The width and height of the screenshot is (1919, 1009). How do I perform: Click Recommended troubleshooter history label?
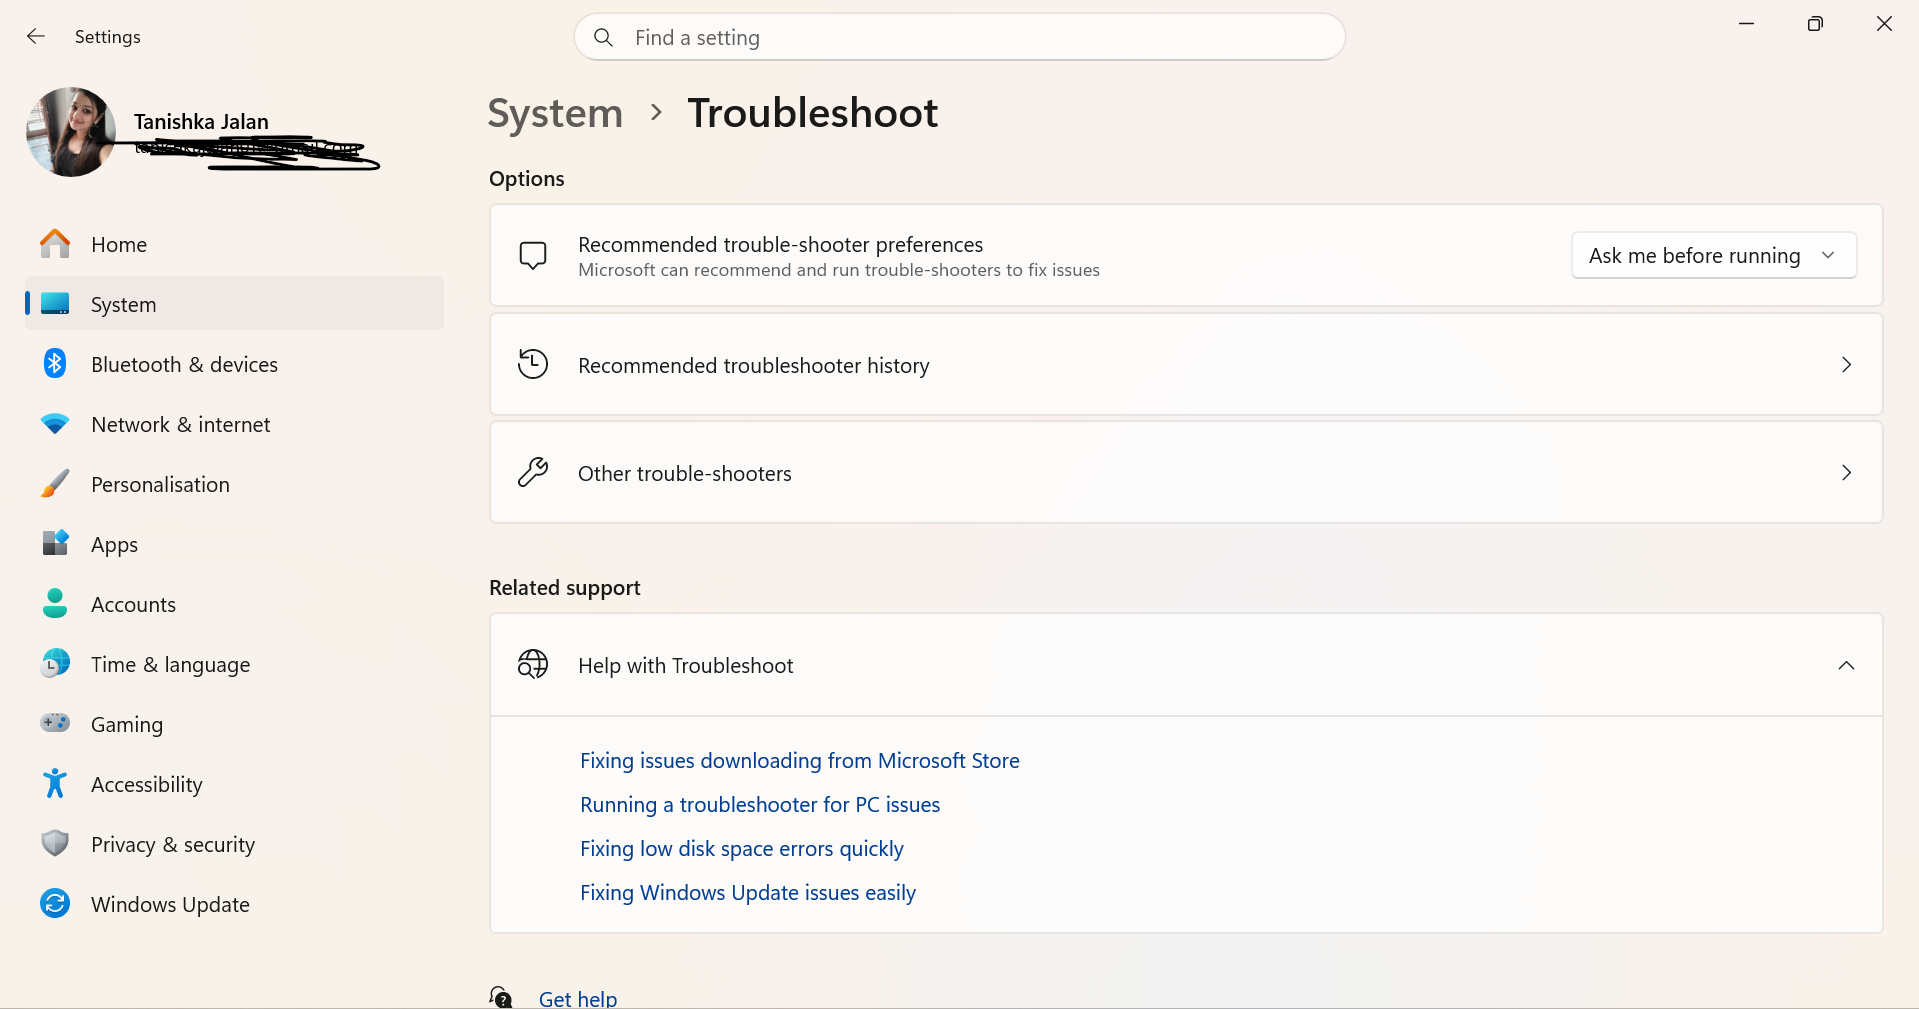(754, 366)
